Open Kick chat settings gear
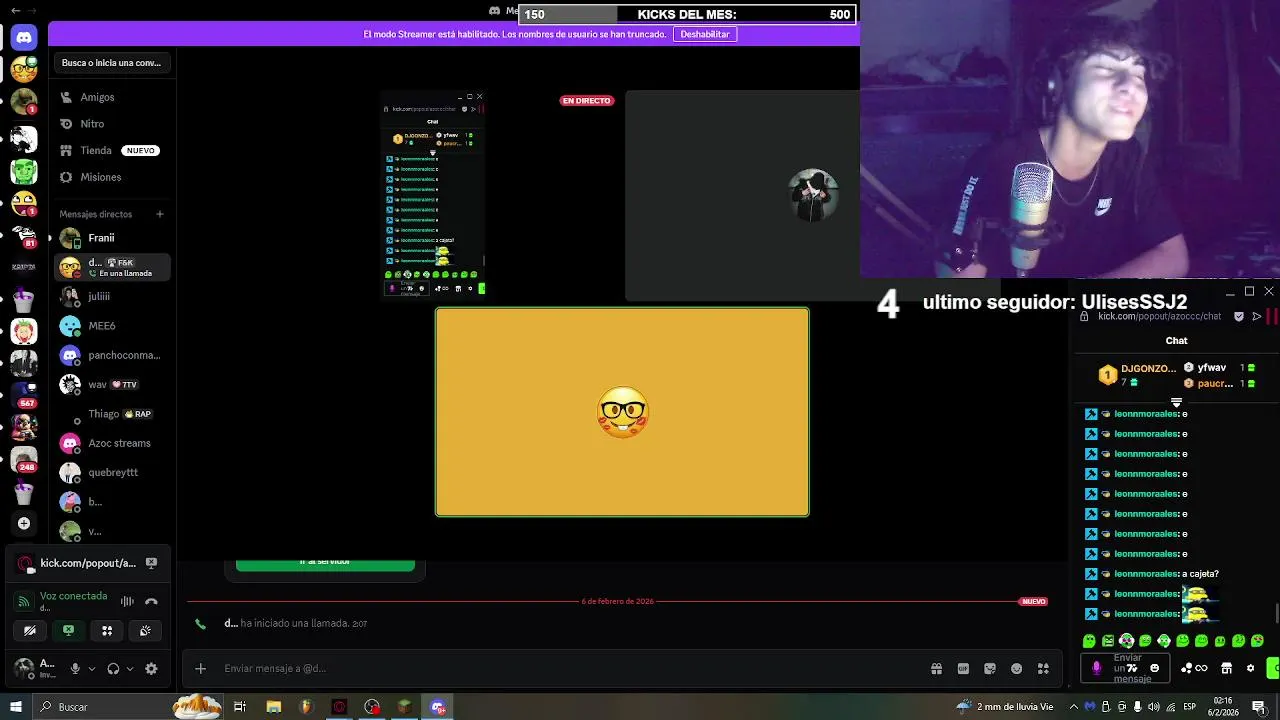This screenshot has width=1280, height=720. (x=1250, y=668)
